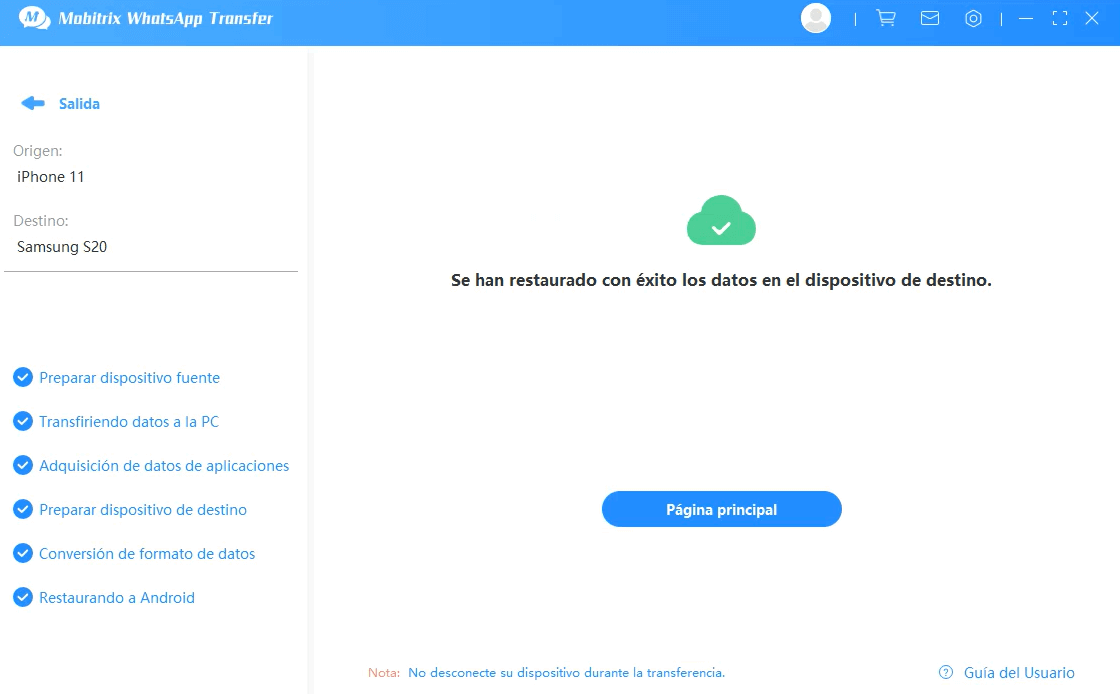The width and height of the screenshot is (1120, 694).
Task: Click the iPhone 11 source device
Action: tap(51, 177)
